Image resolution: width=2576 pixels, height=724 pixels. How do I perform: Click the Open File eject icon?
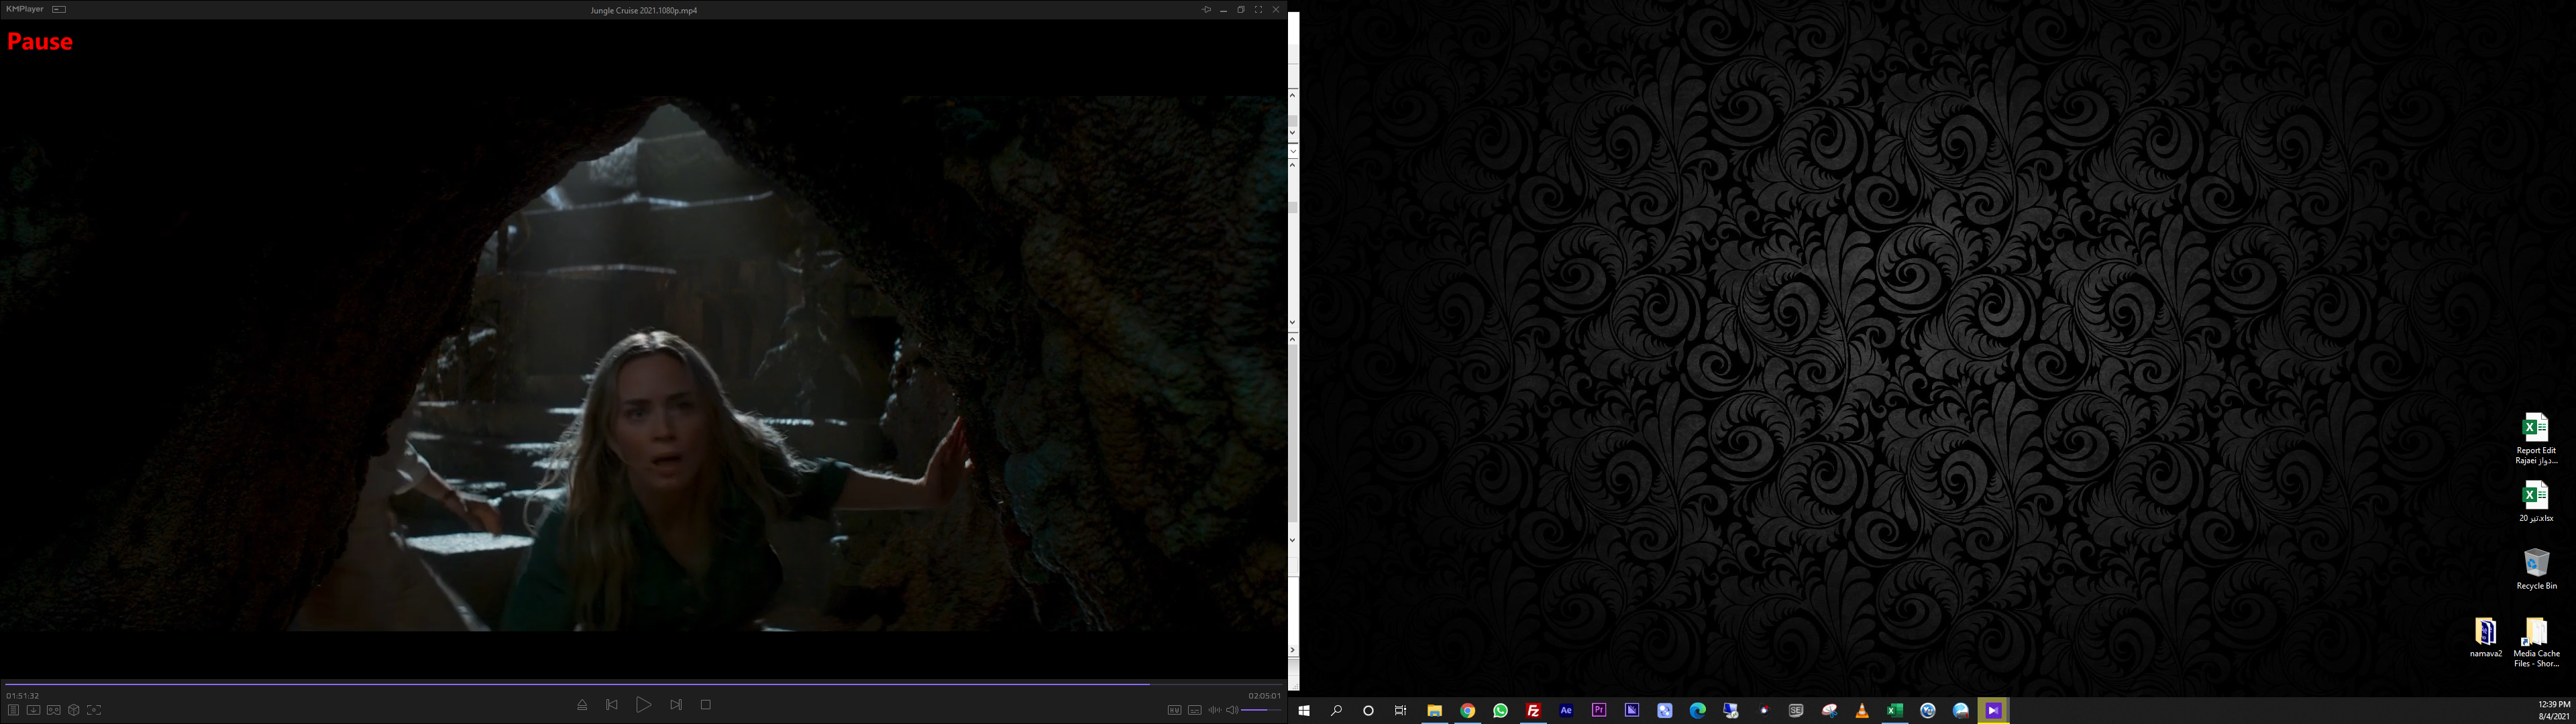point(582,705)
